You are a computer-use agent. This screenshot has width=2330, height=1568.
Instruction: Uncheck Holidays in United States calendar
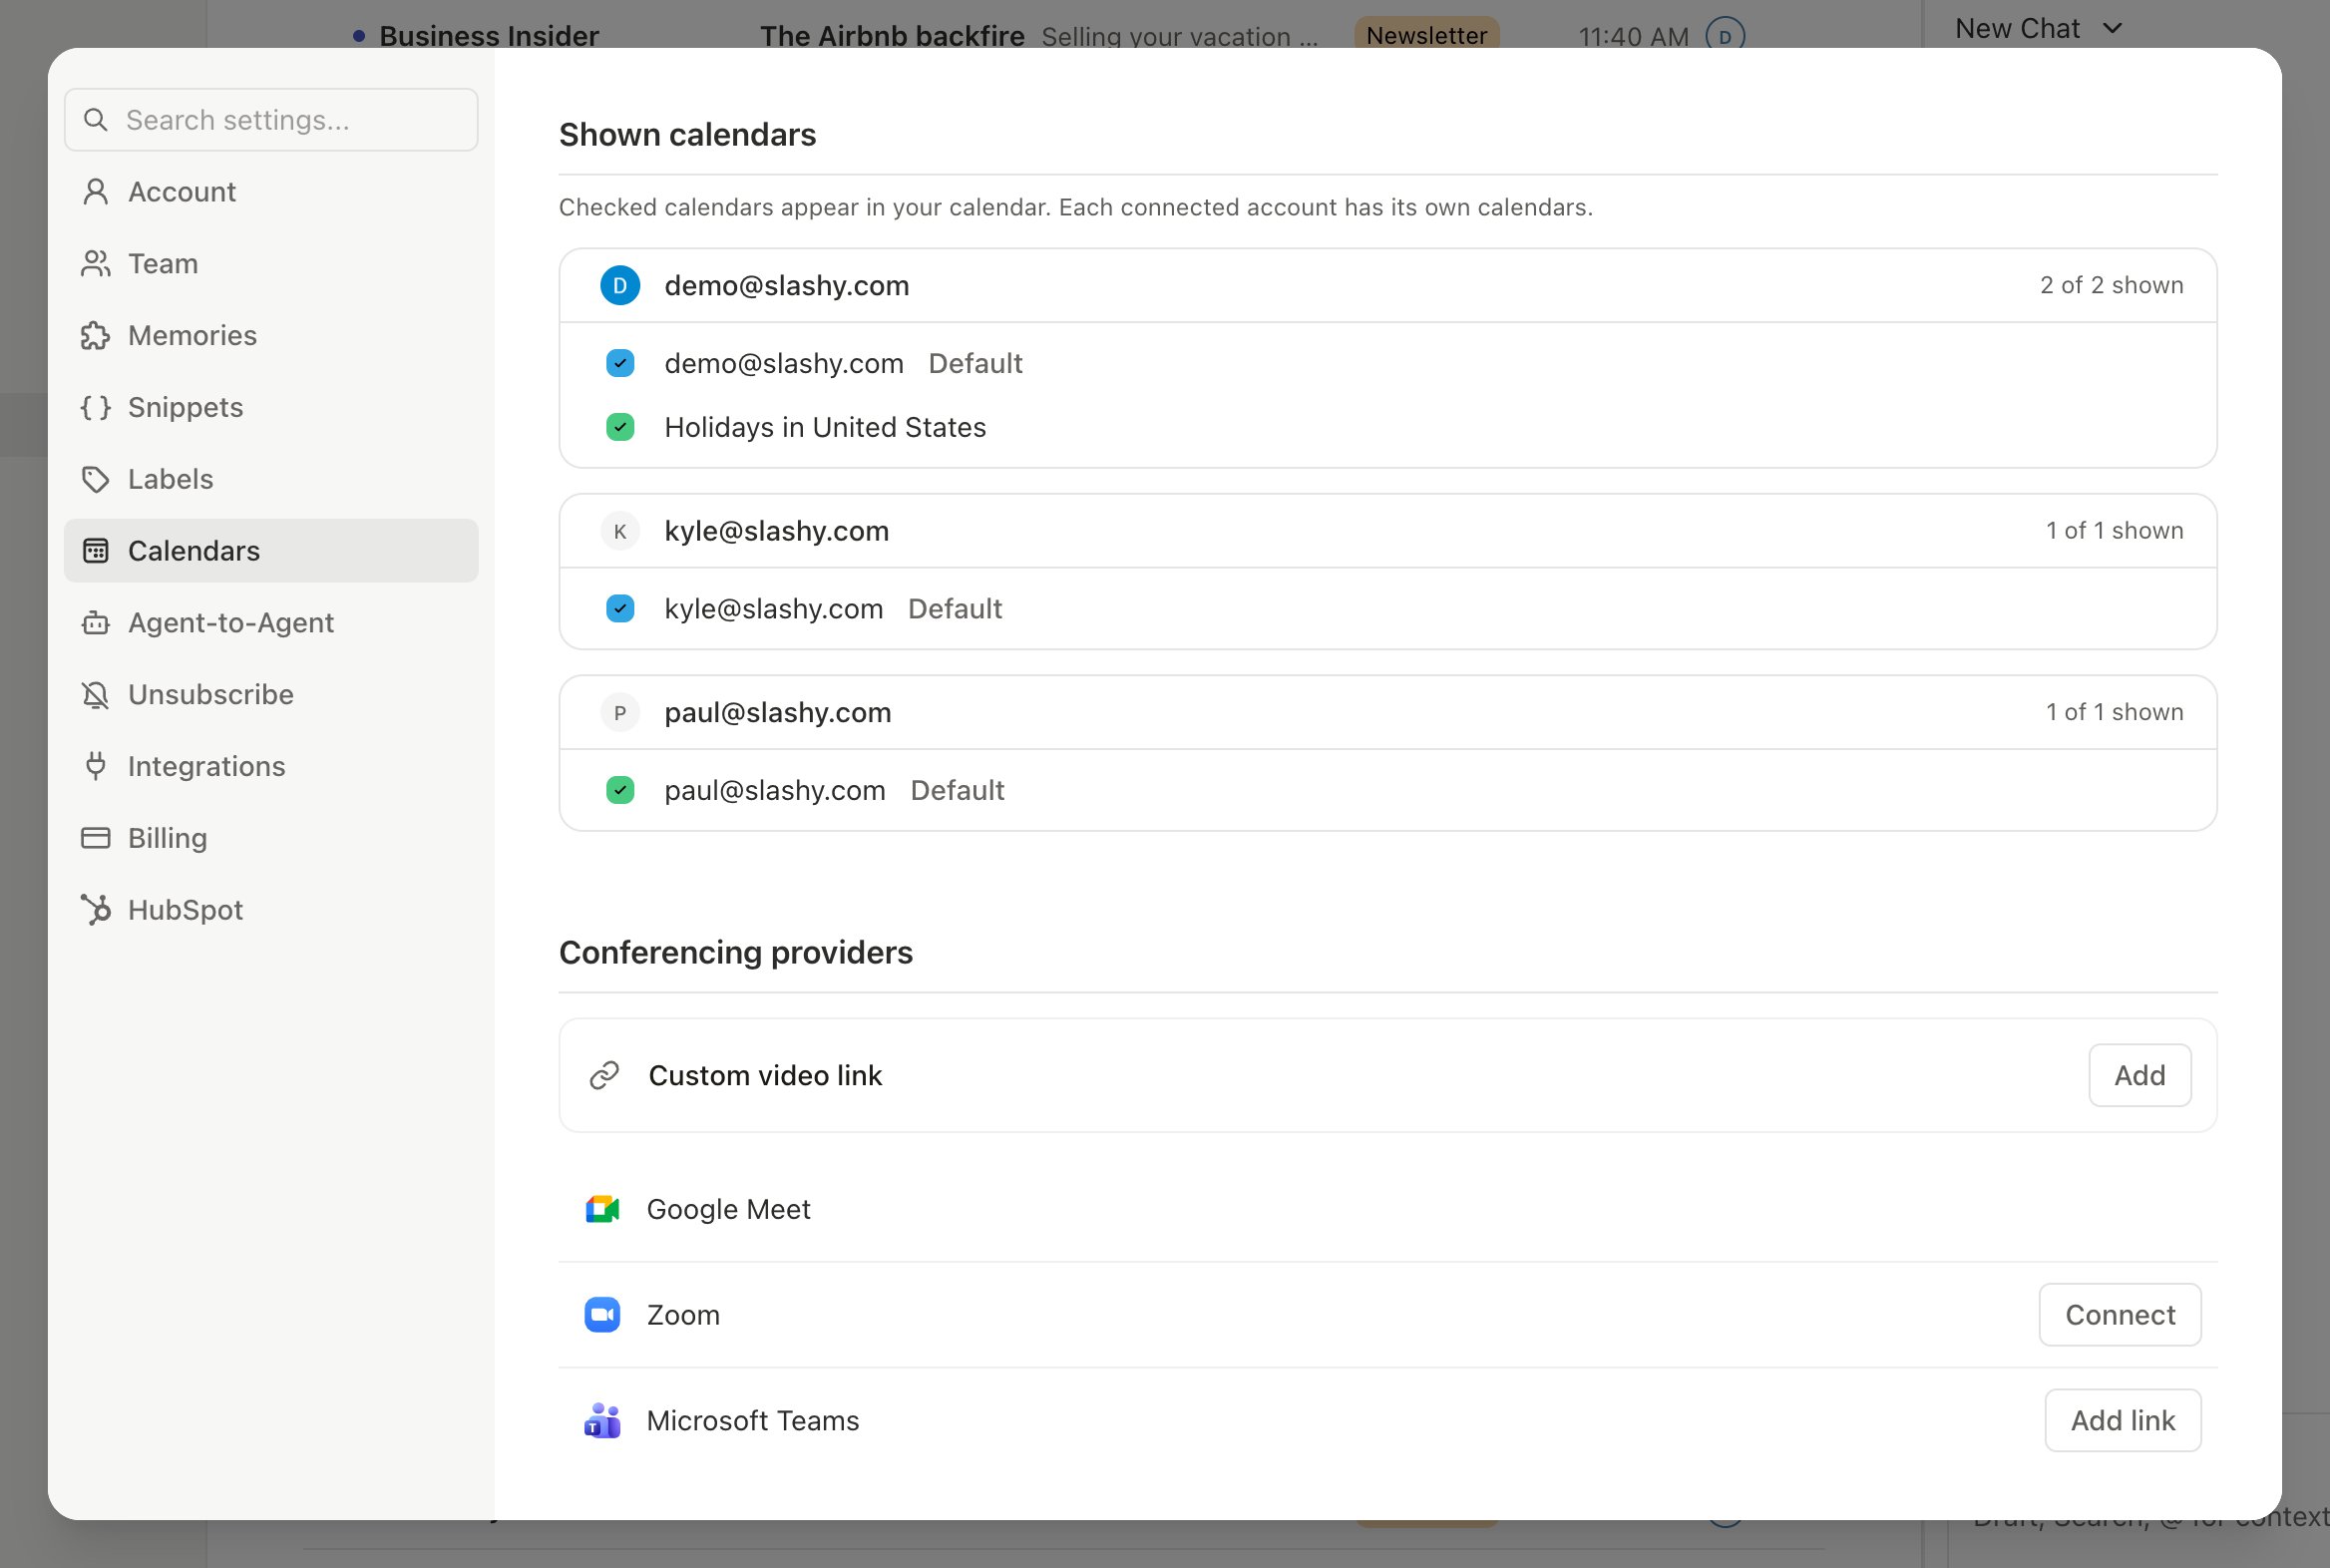[x=620, y=428]
